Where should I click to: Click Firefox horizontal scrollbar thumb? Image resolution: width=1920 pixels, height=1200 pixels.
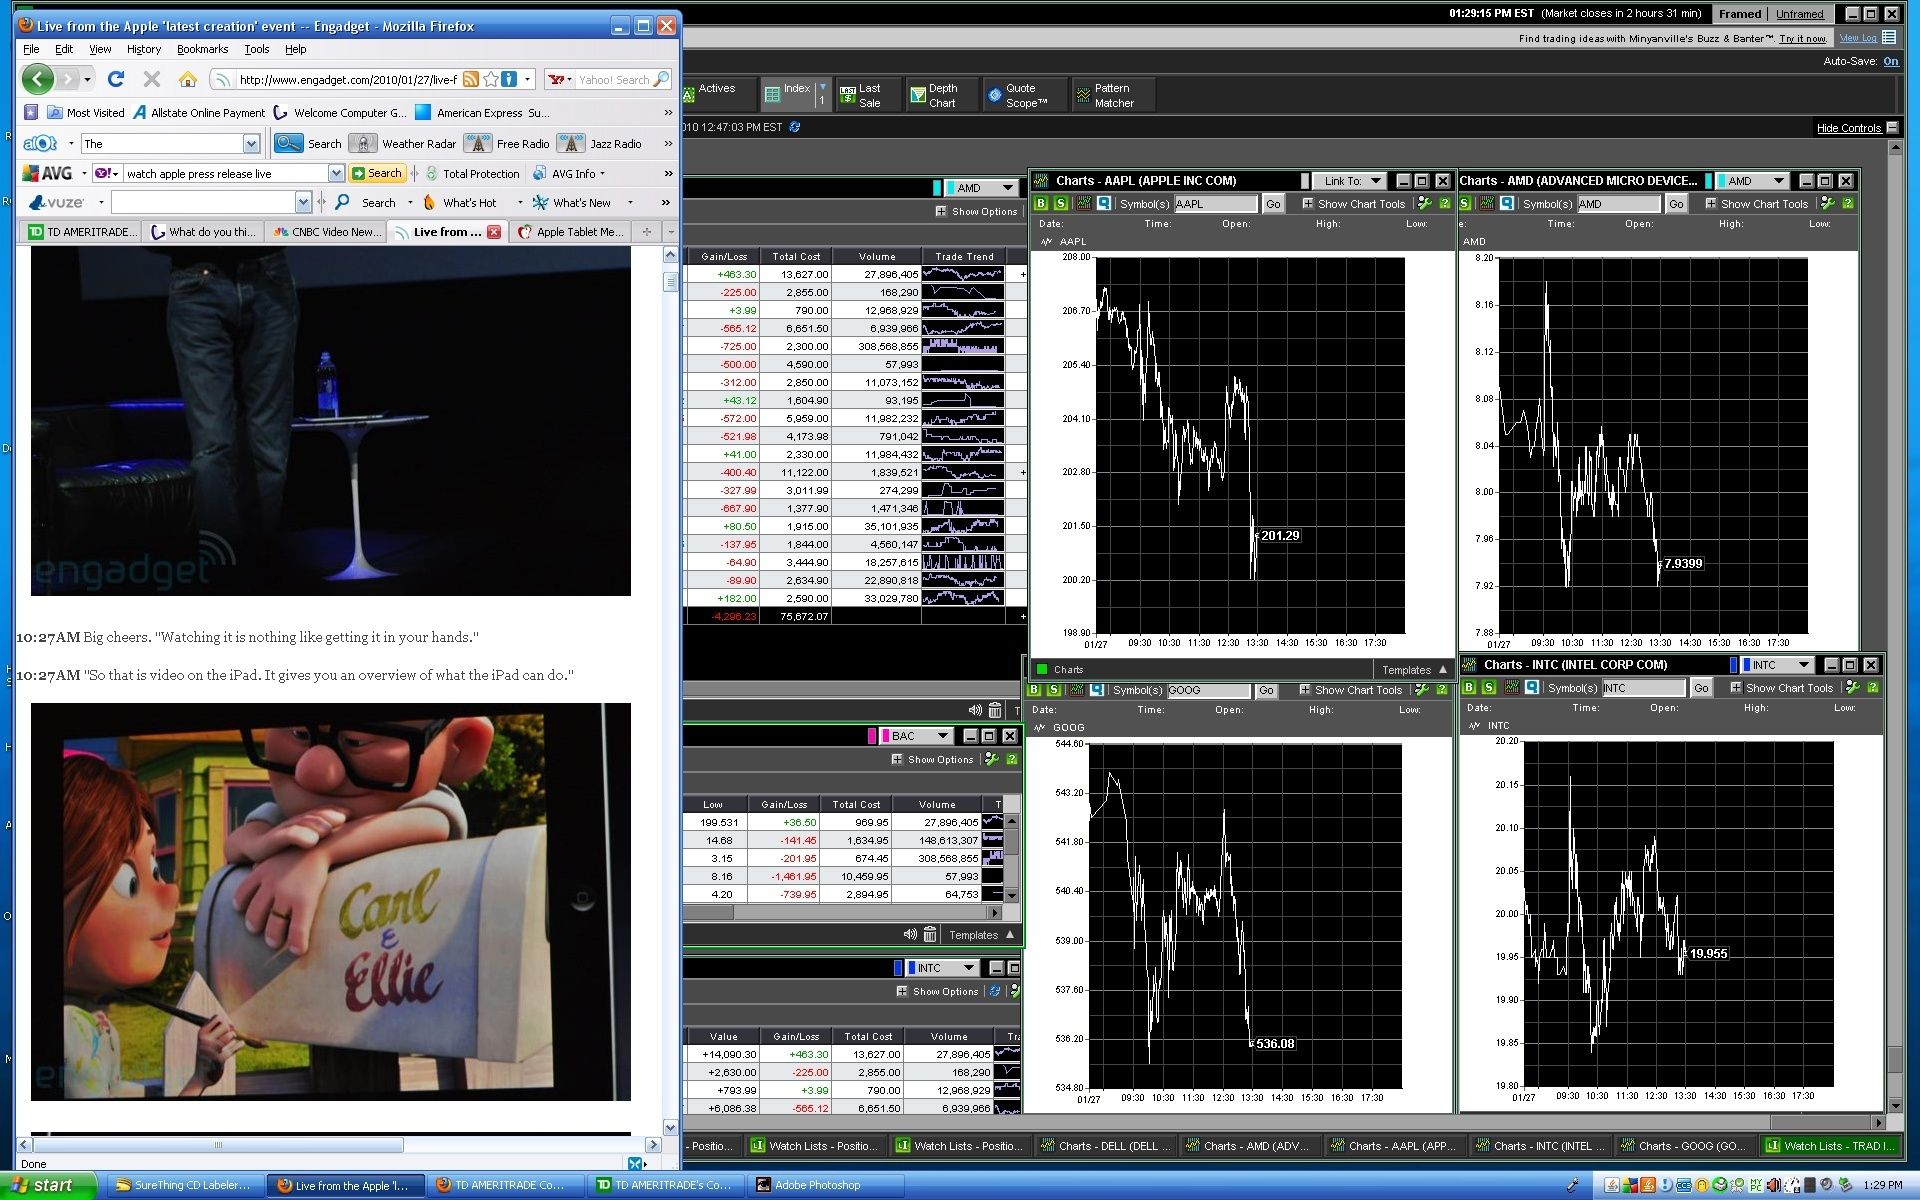[219, 1145]
